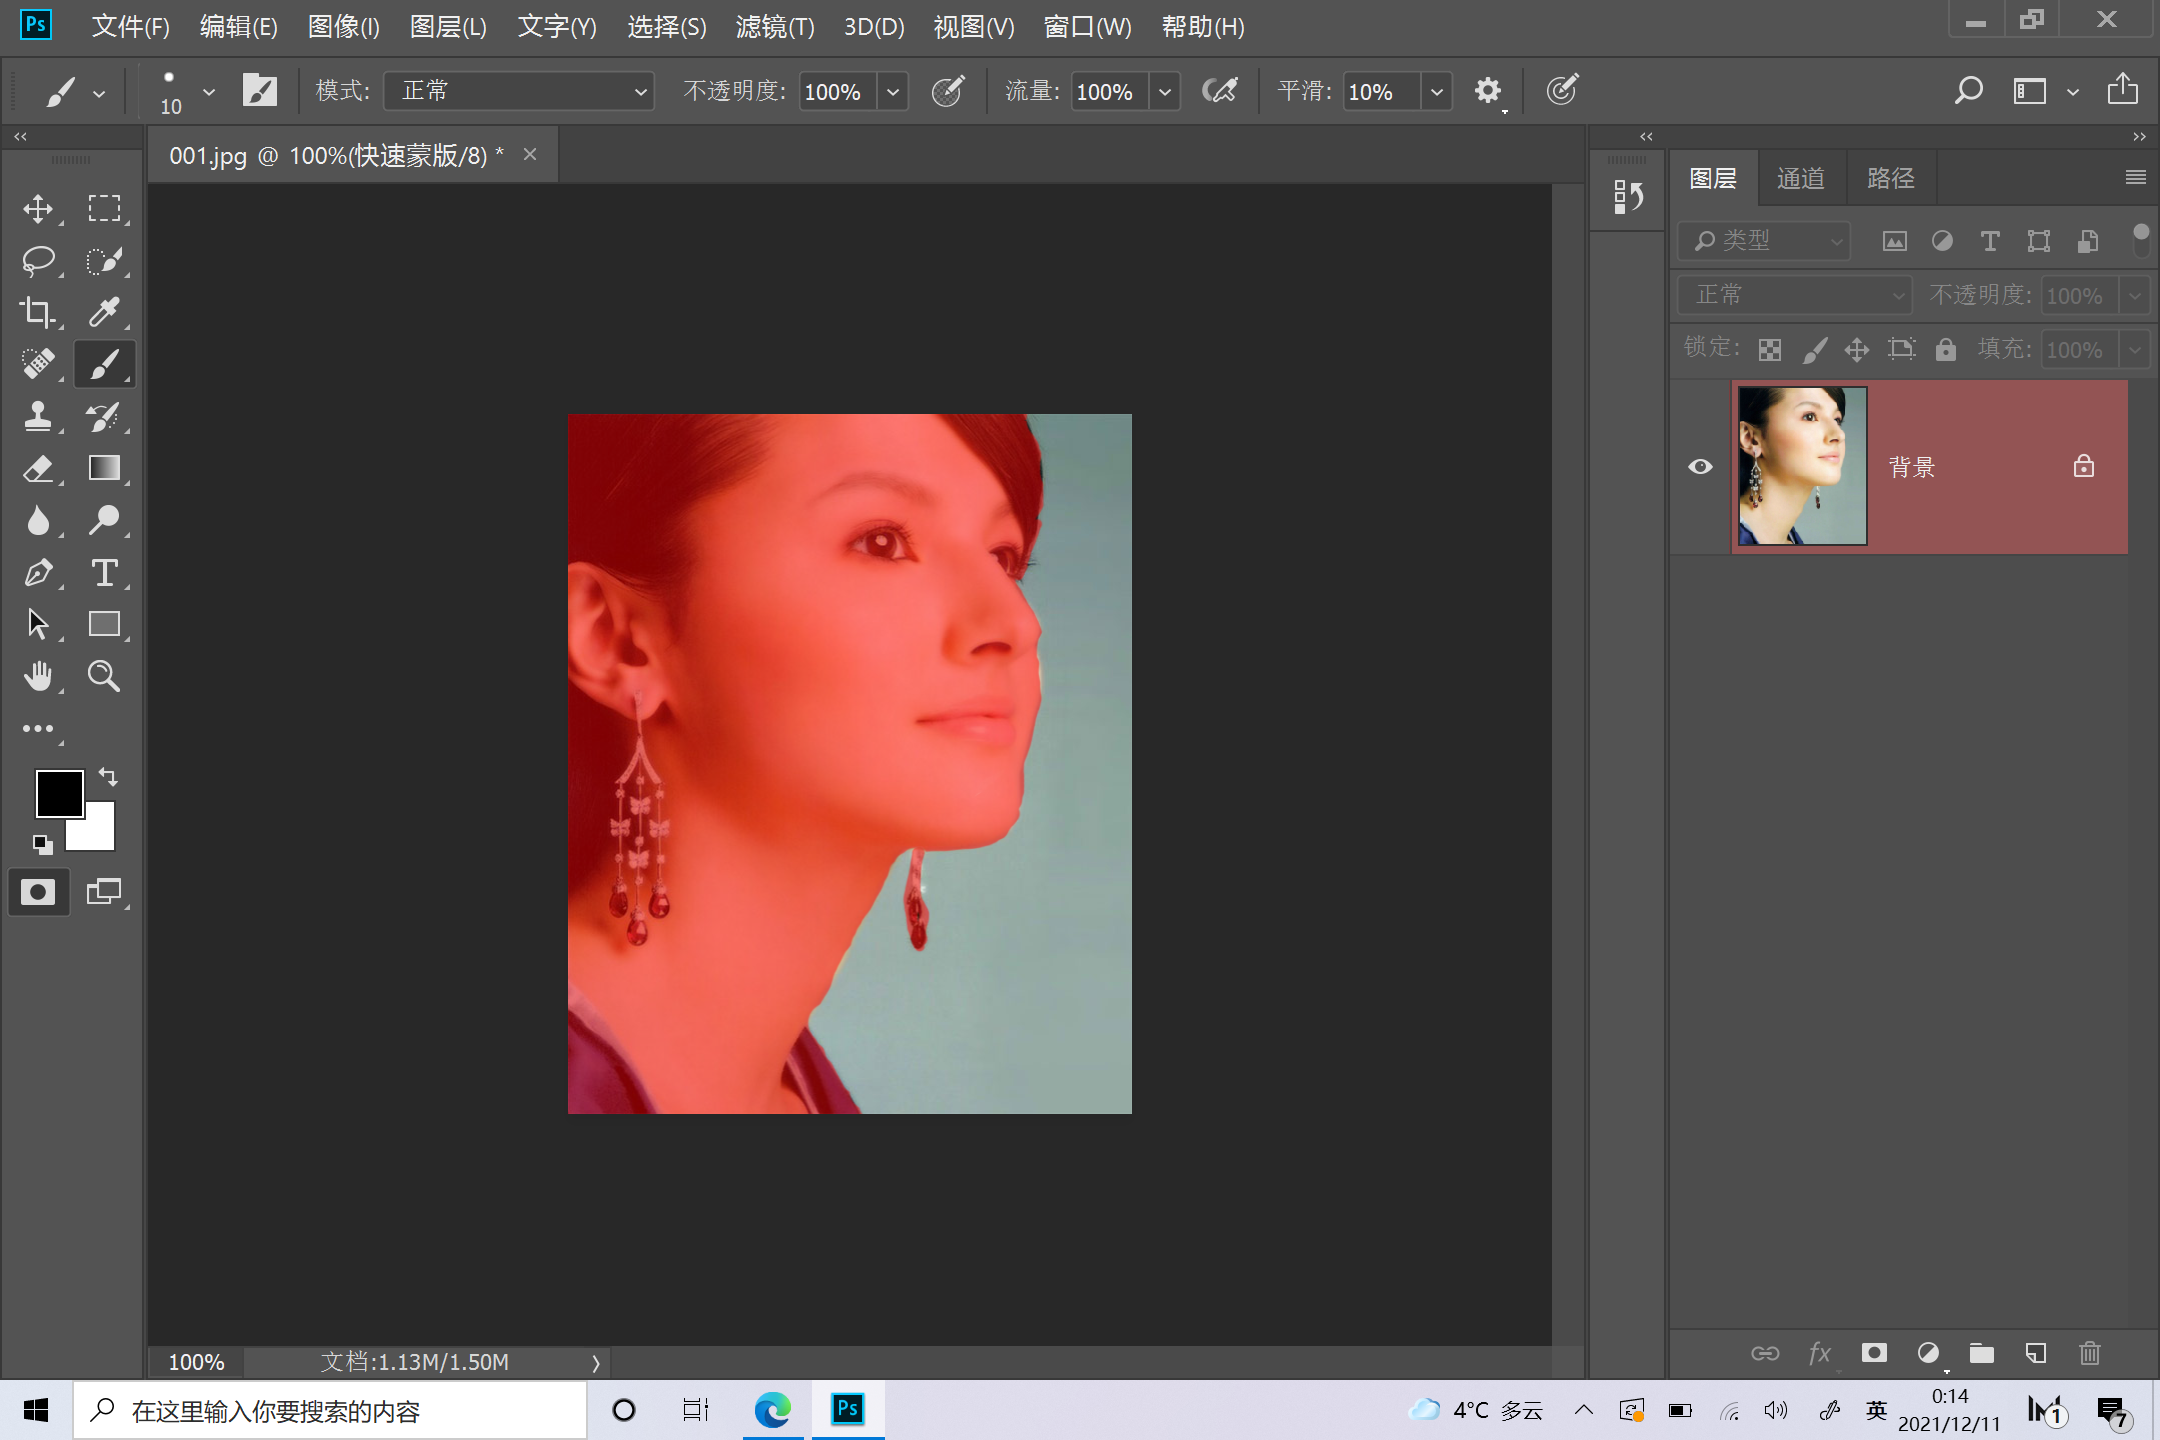The image size is (2160, 1440).
Task: Open the 流量 flow slider dropdown
Action: tap(1165, 91)
